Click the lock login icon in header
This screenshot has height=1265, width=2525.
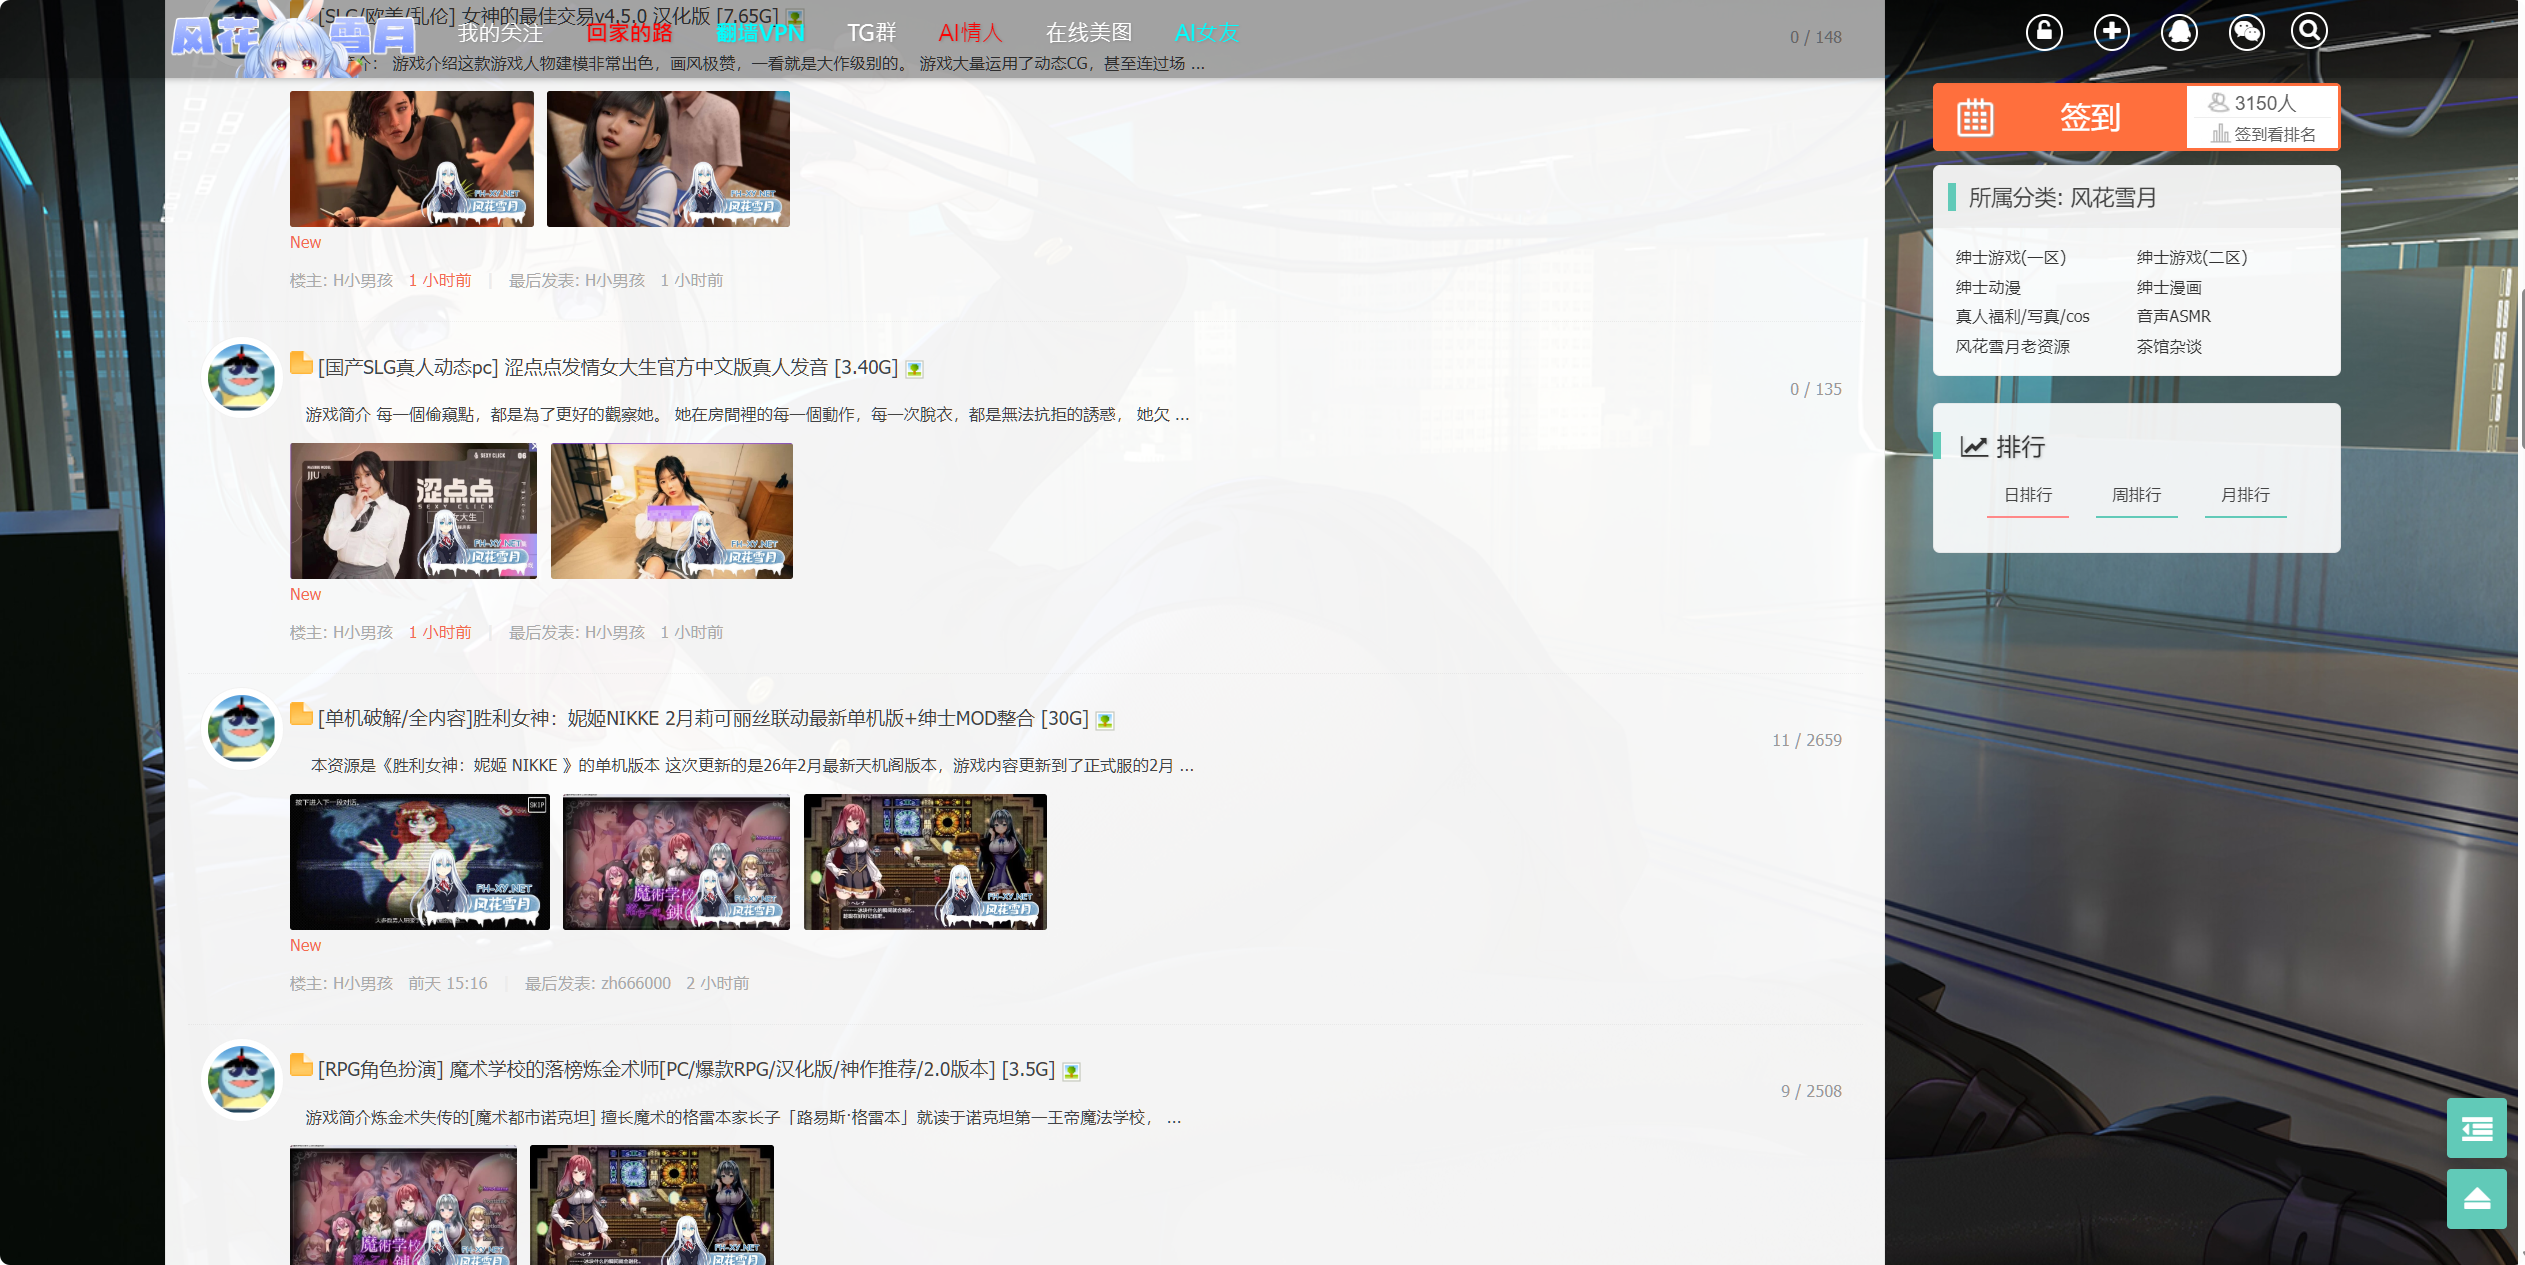2044,32
